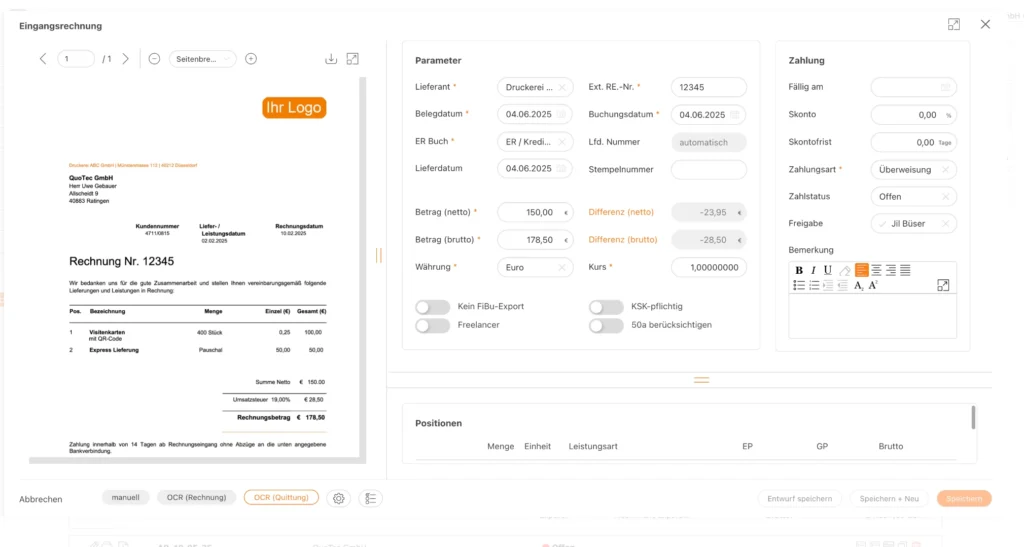This screenshot has height=547, width=1024.
Task: Insert bulleted list in Bemerkung
Action: tap(799, 285)
